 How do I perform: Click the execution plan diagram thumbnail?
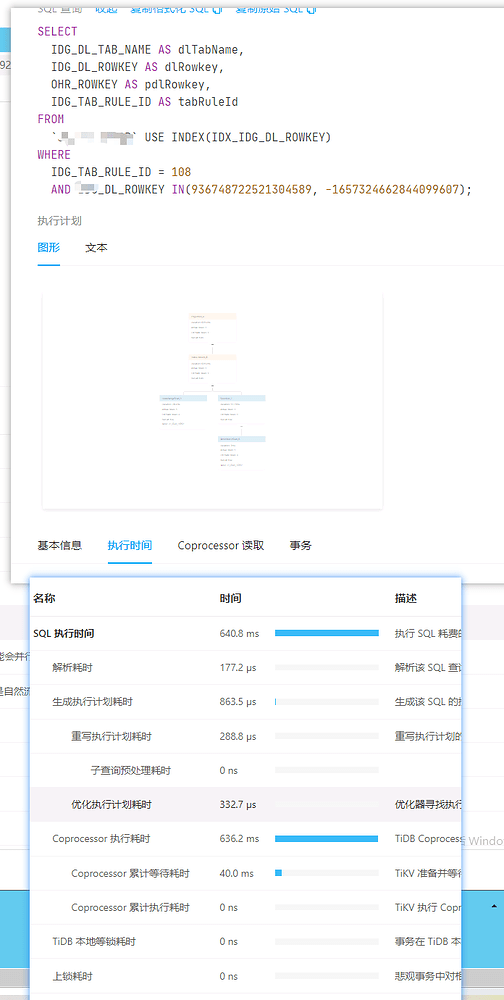(x=212, y=401)
